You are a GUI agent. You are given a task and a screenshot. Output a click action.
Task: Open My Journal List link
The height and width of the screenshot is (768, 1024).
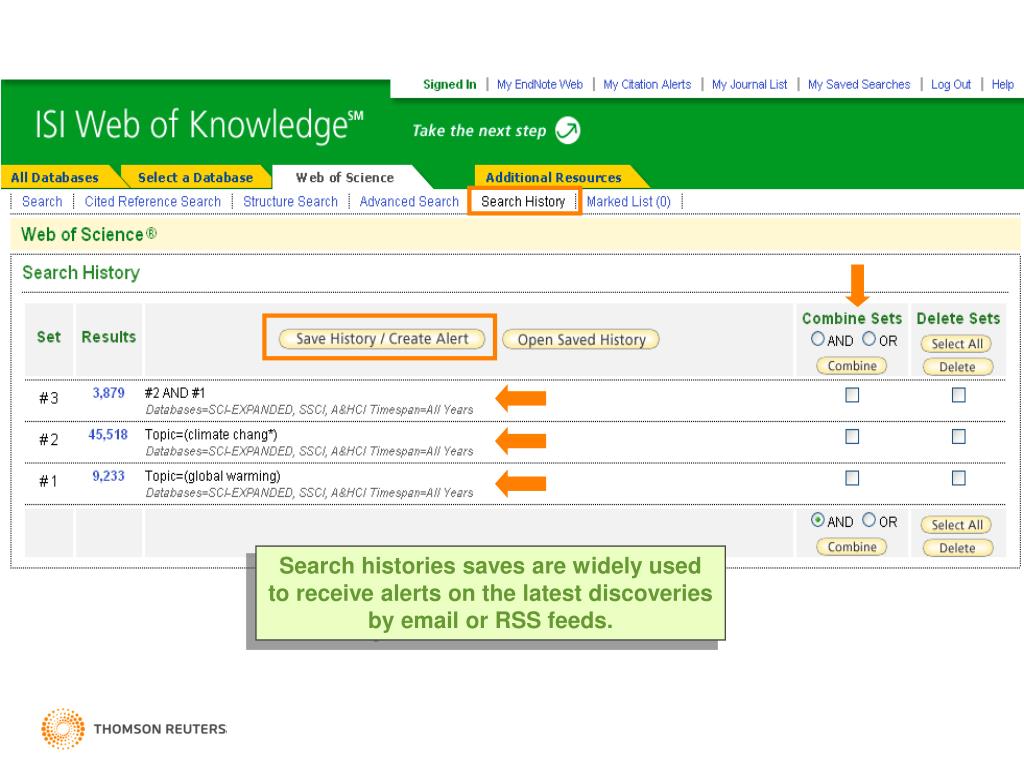[750, 84]
